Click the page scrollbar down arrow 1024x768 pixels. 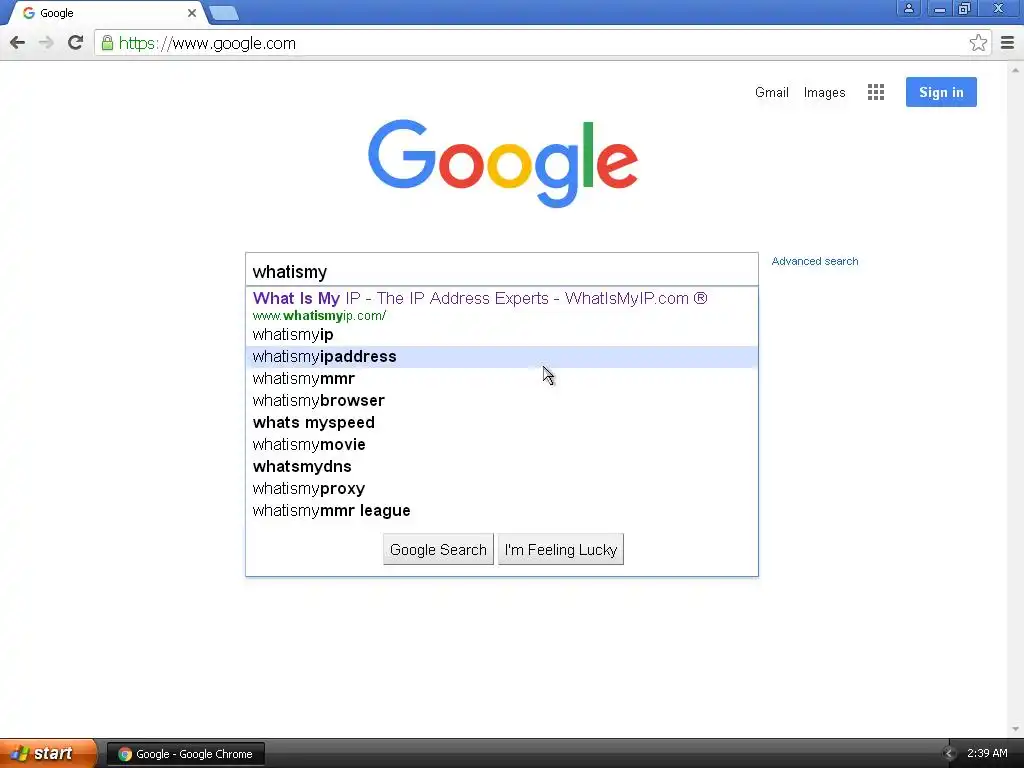(x=1016, y=729)
